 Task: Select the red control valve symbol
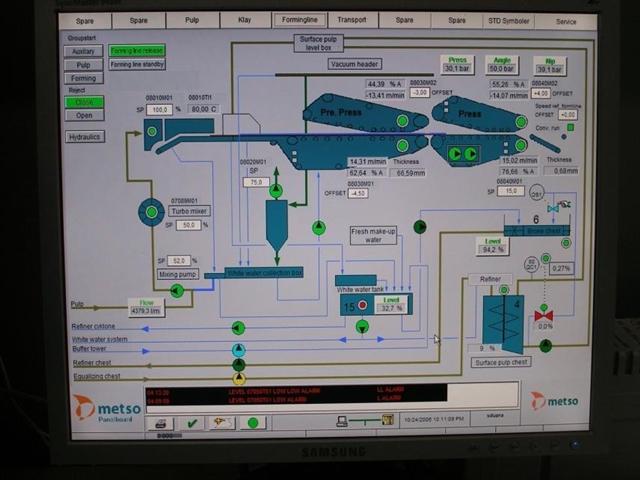click(544, 314)
